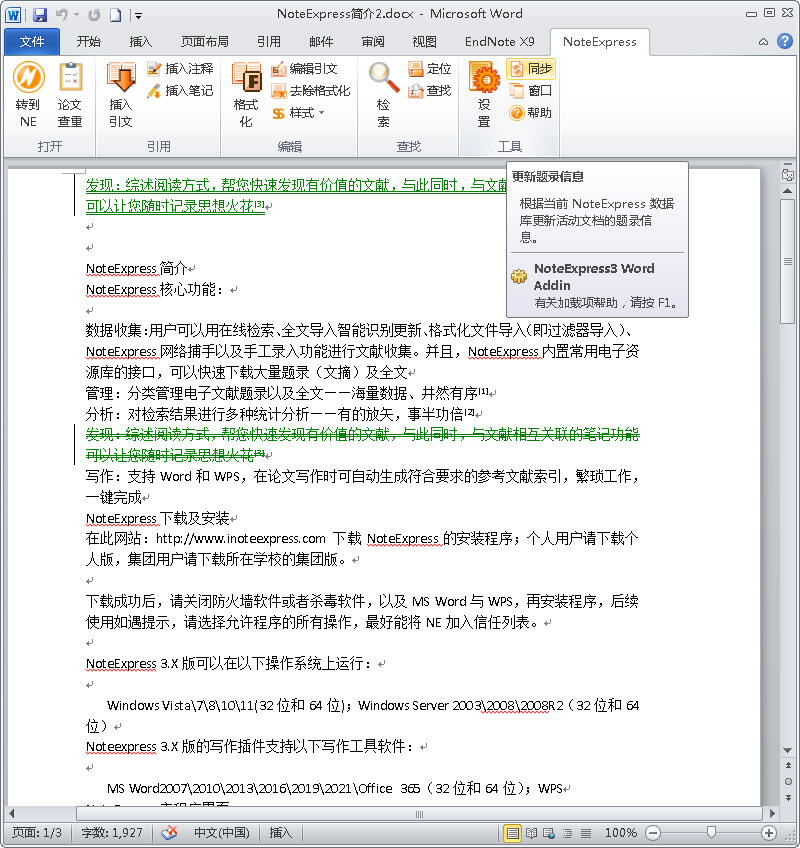Click the zoom in plus button
Image resolution: width=800 pixels, height=848 pixels.
click(769, 833)
